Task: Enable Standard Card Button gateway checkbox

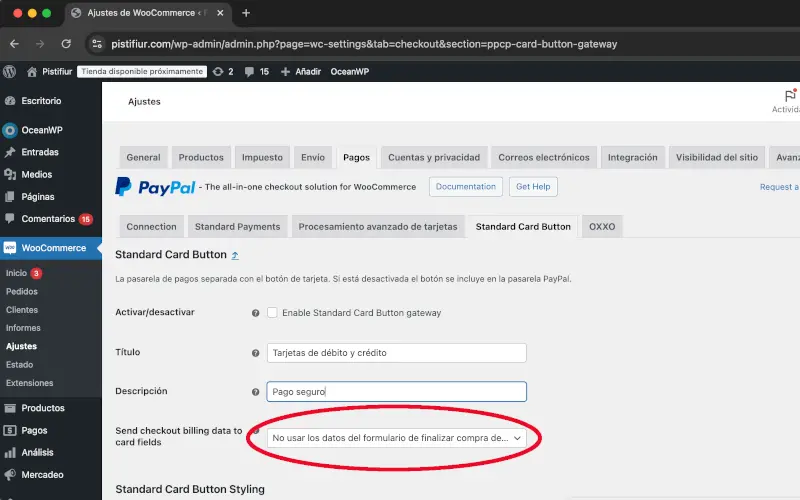Action: (272, 312)
